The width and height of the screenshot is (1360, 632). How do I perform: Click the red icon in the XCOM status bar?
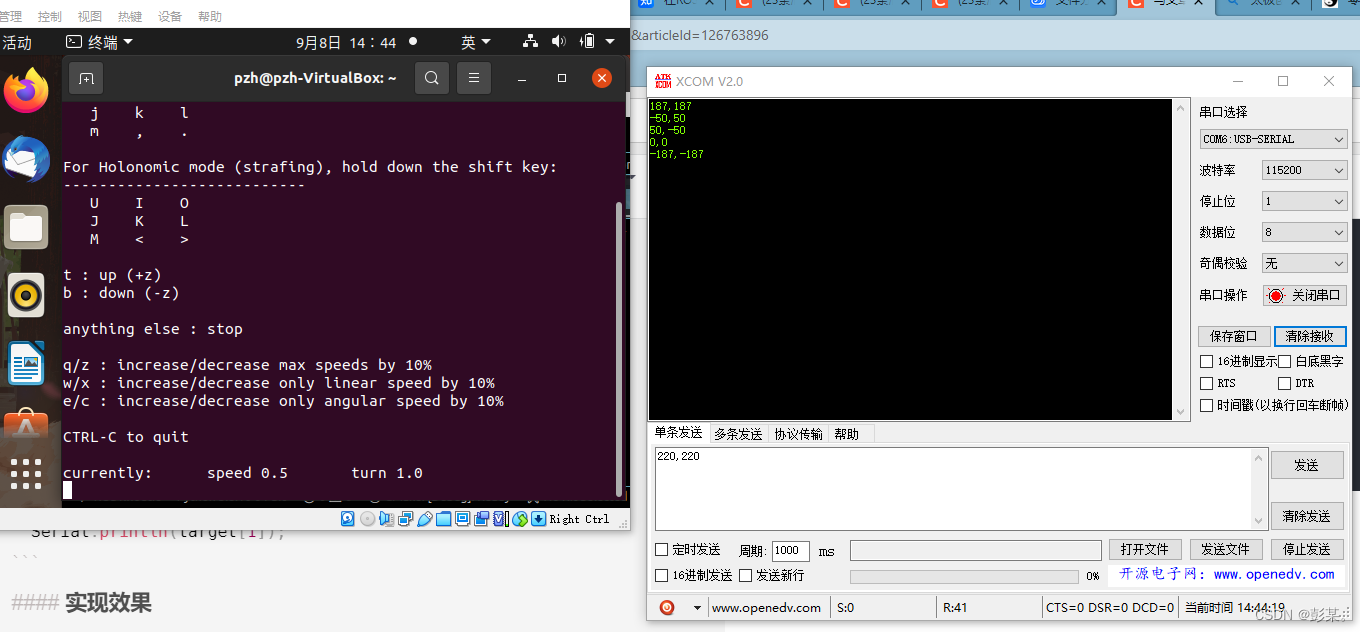(x=667, y=607)
